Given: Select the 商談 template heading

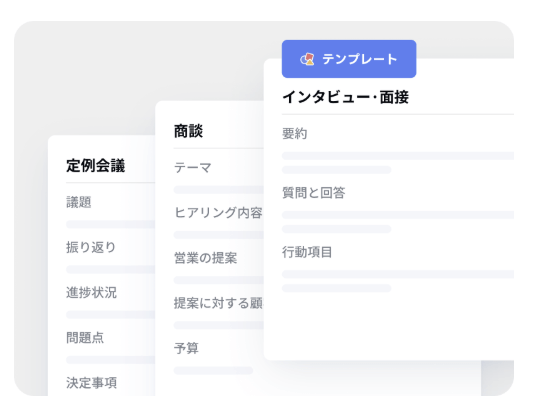Looking at the screenshot, I should (188, 131).
